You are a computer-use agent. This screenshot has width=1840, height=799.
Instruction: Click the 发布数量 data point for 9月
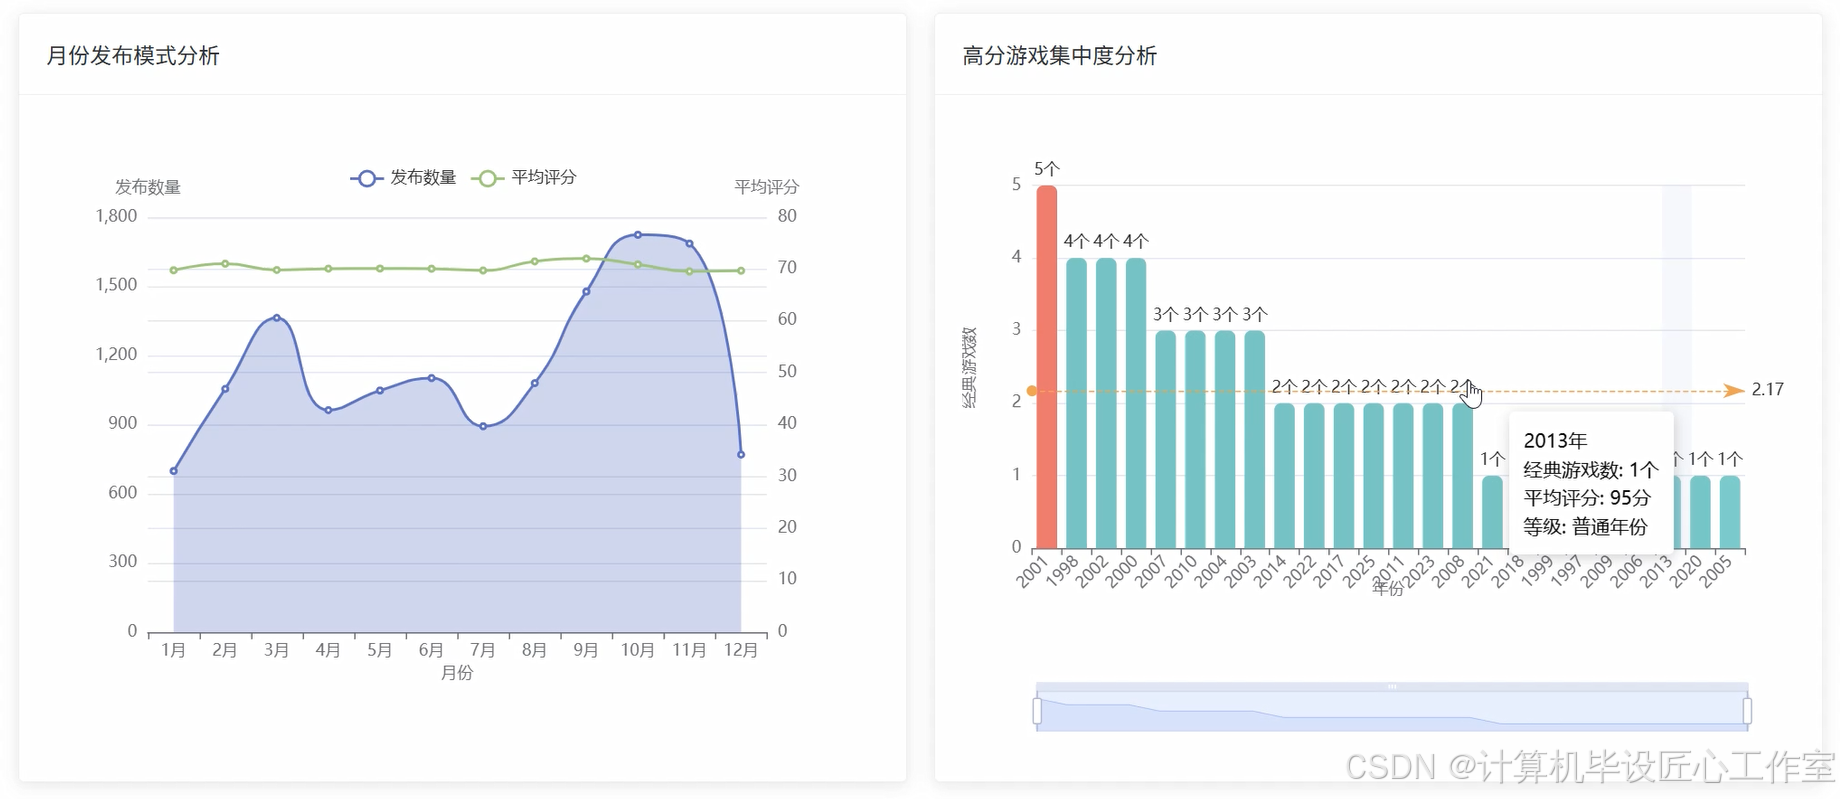(586, 292)
